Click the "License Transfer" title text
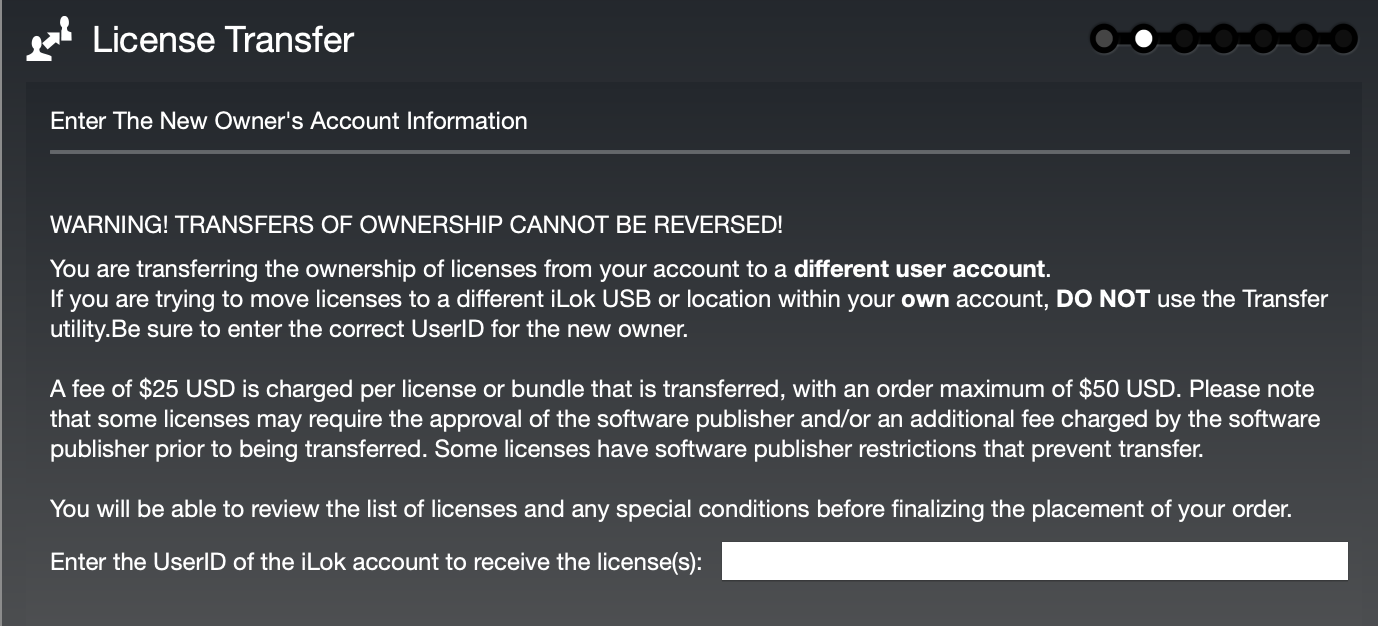Screen dimensions: 1378x626 223,40
